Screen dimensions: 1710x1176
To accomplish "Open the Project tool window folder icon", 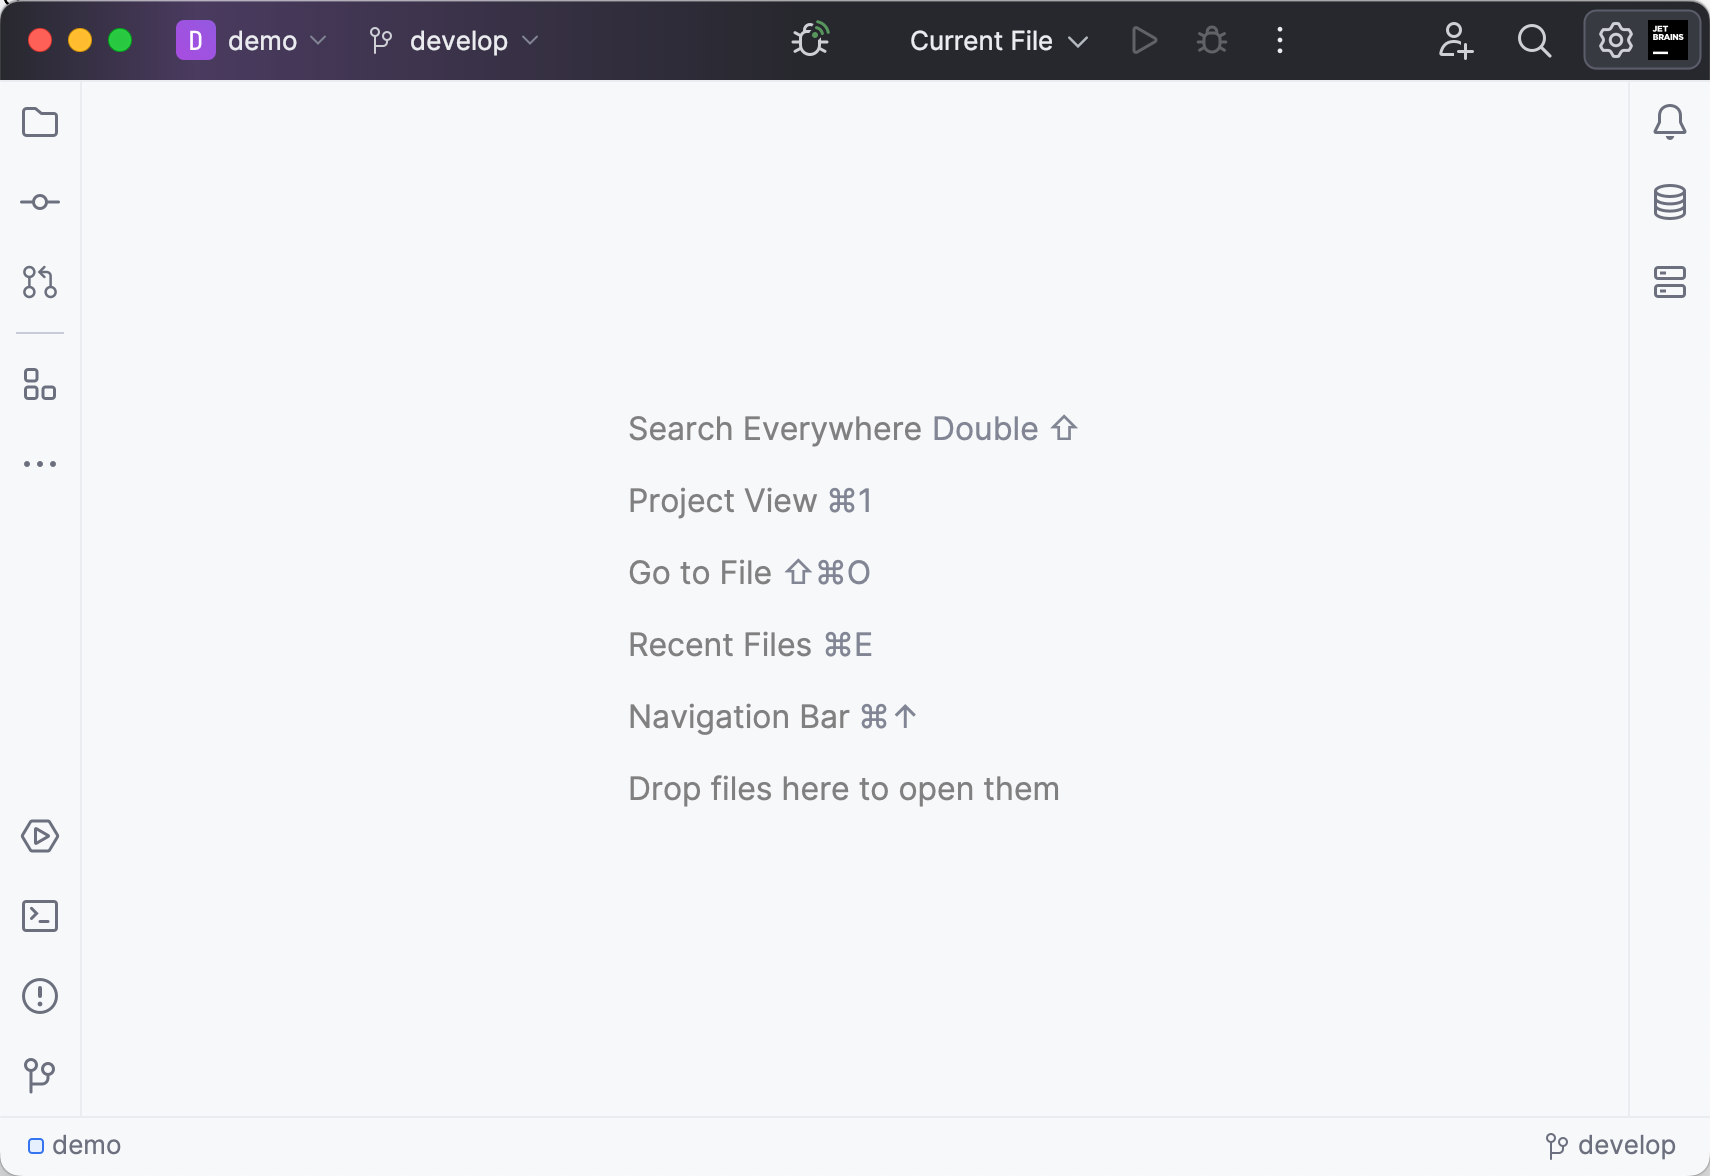I will point(39,122).
